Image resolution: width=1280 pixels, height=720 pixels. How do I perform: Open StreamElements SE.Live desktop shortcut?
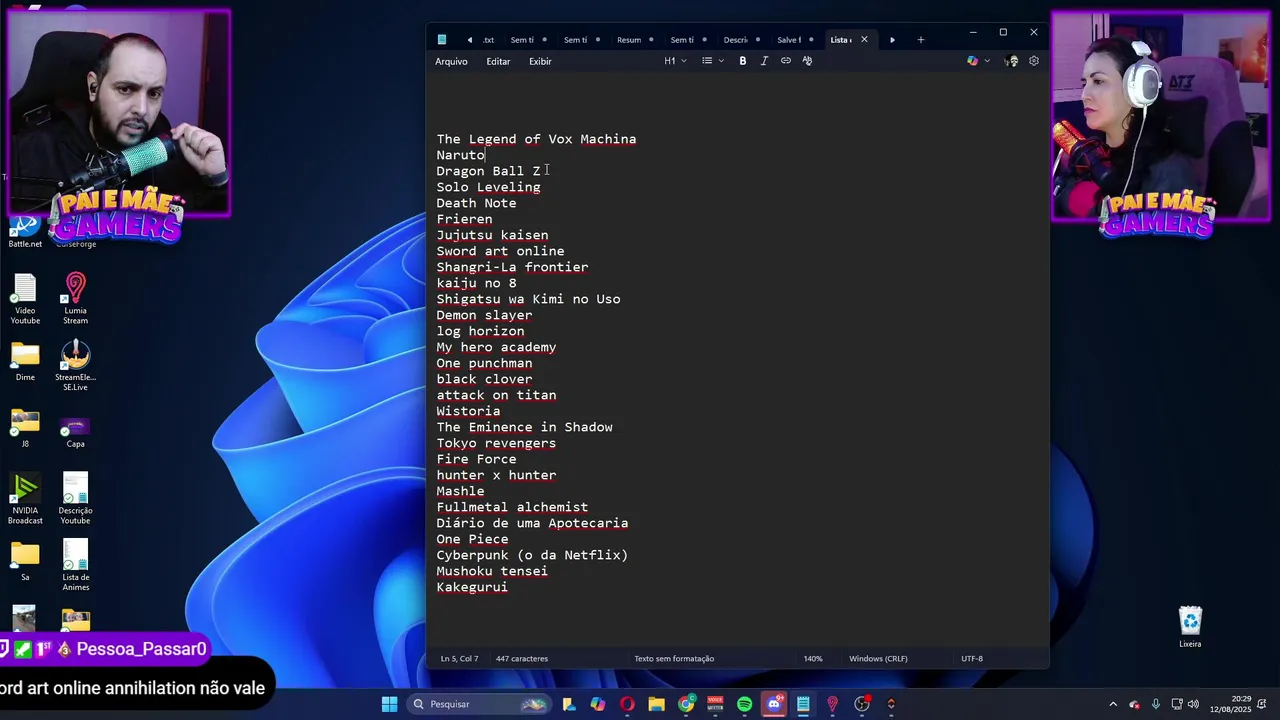tap(75, 366)
